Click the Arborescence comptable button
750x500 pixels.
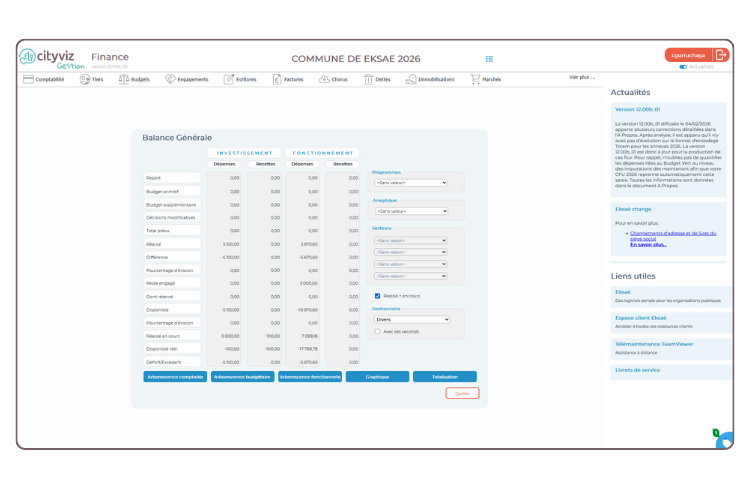click(x=175, y=377)
